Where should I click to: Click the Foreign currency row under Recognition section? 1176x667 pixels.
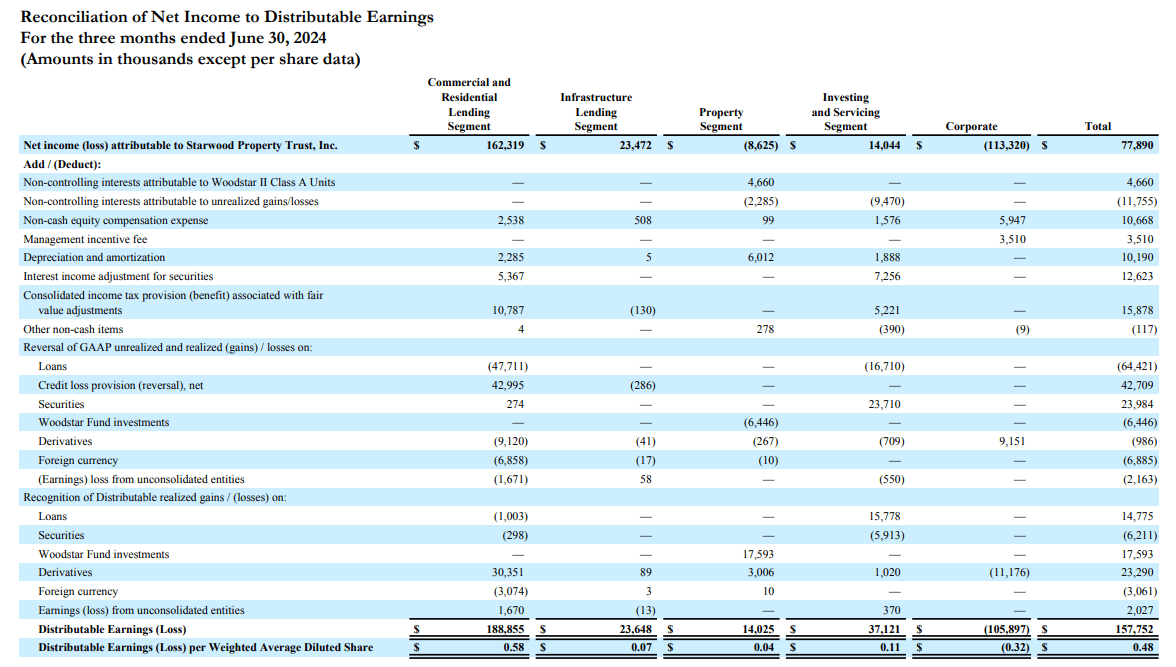click(81, 591)
